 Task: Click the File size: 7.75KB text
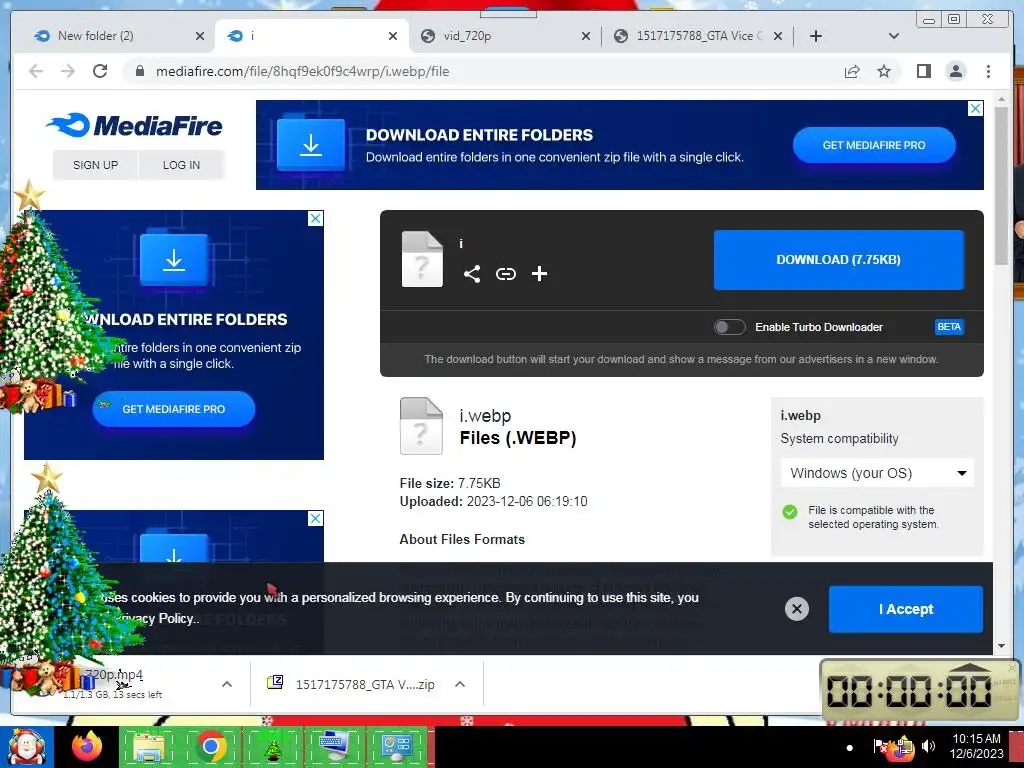[x=450, y=483]
